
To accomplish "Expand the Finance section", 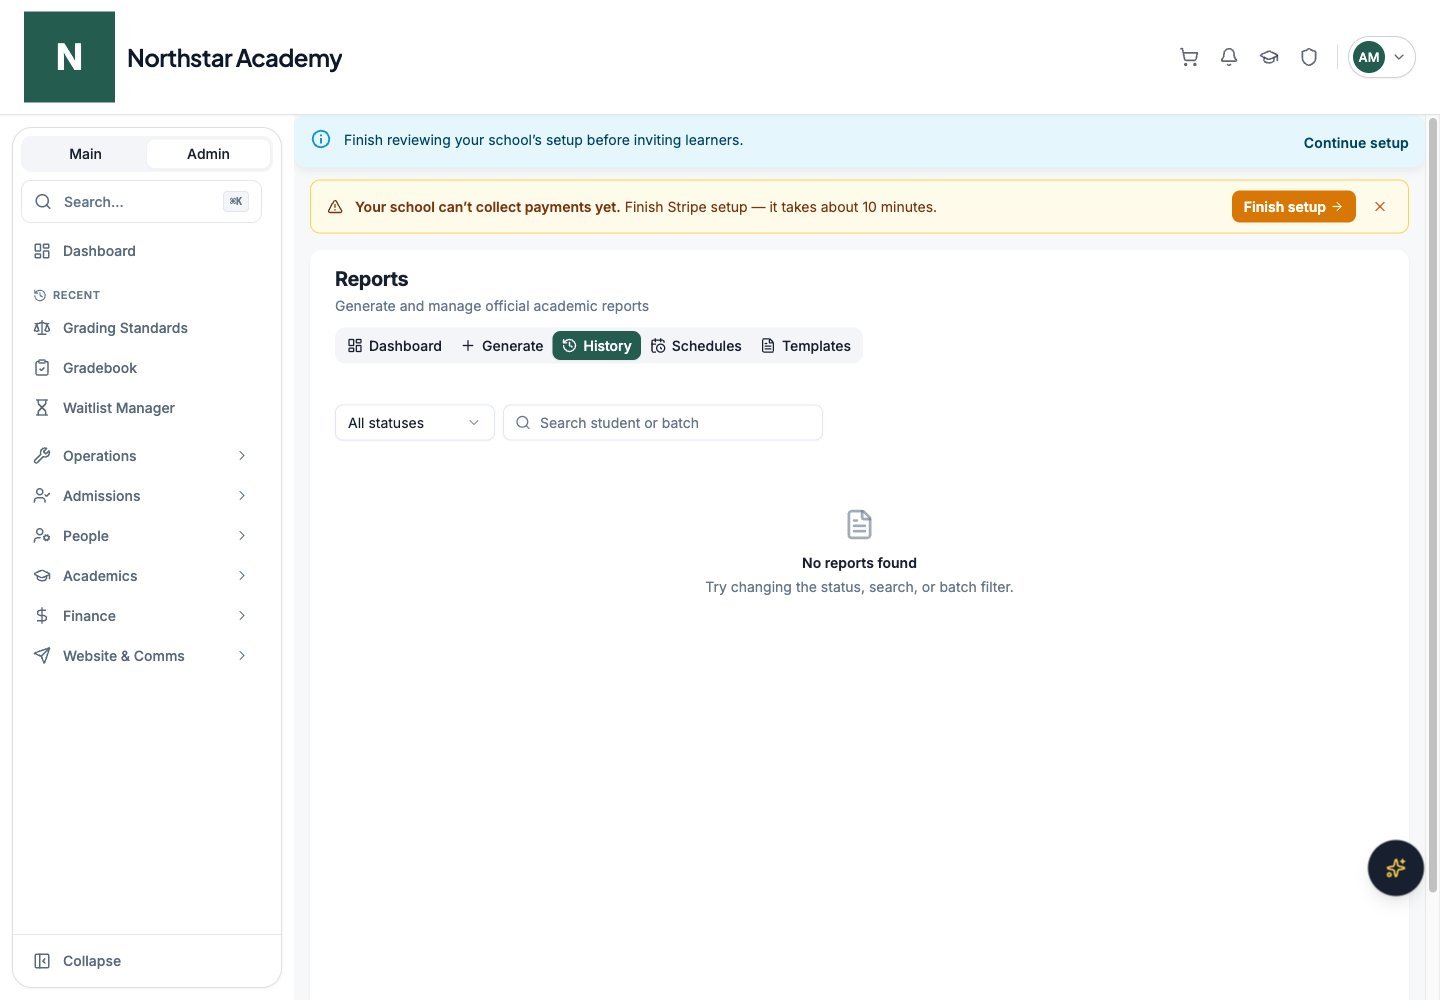I will (141, 616).
